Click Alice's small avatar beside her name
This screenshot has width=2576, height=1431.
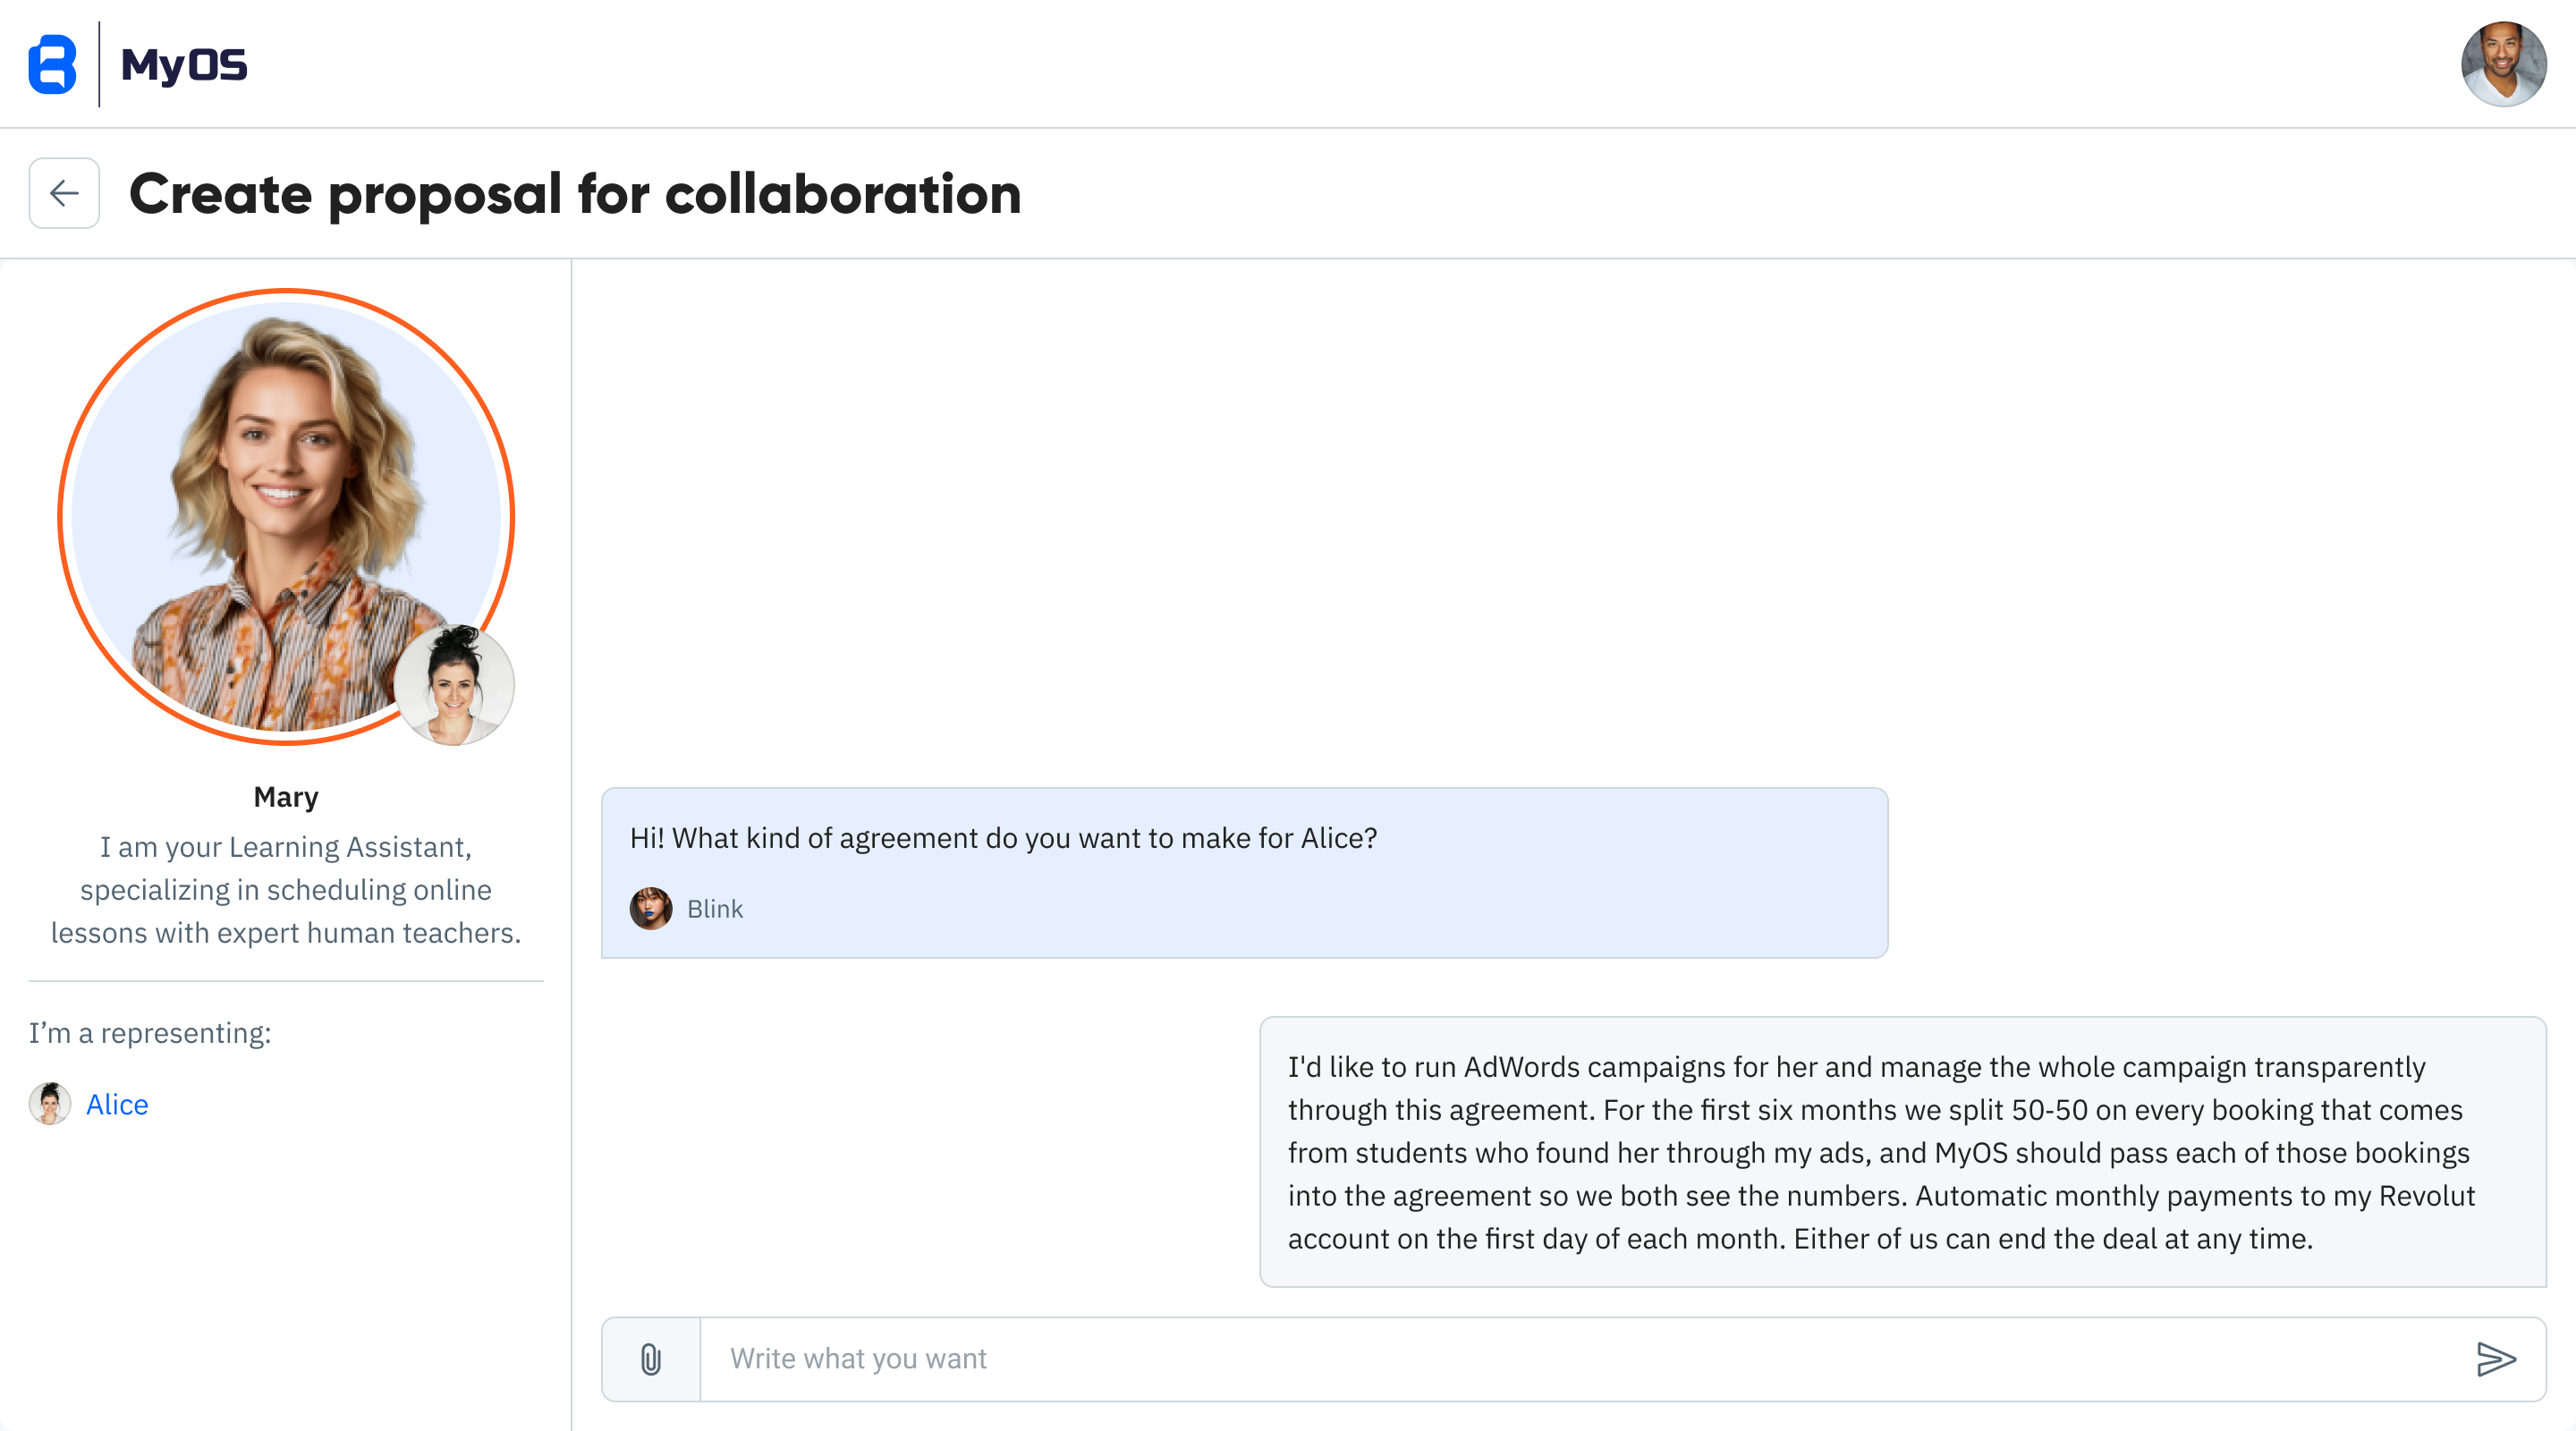(50, 1104)
